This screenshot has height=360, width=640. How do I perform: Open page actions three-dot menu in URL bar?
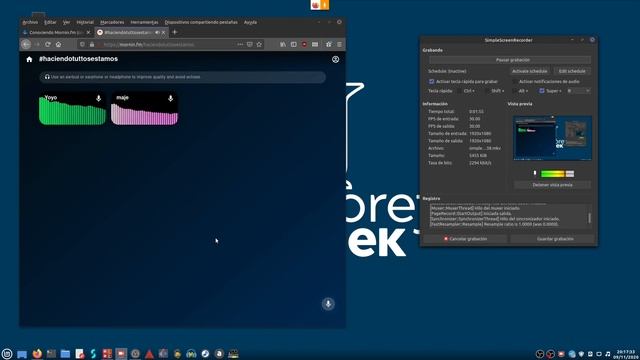240,44
